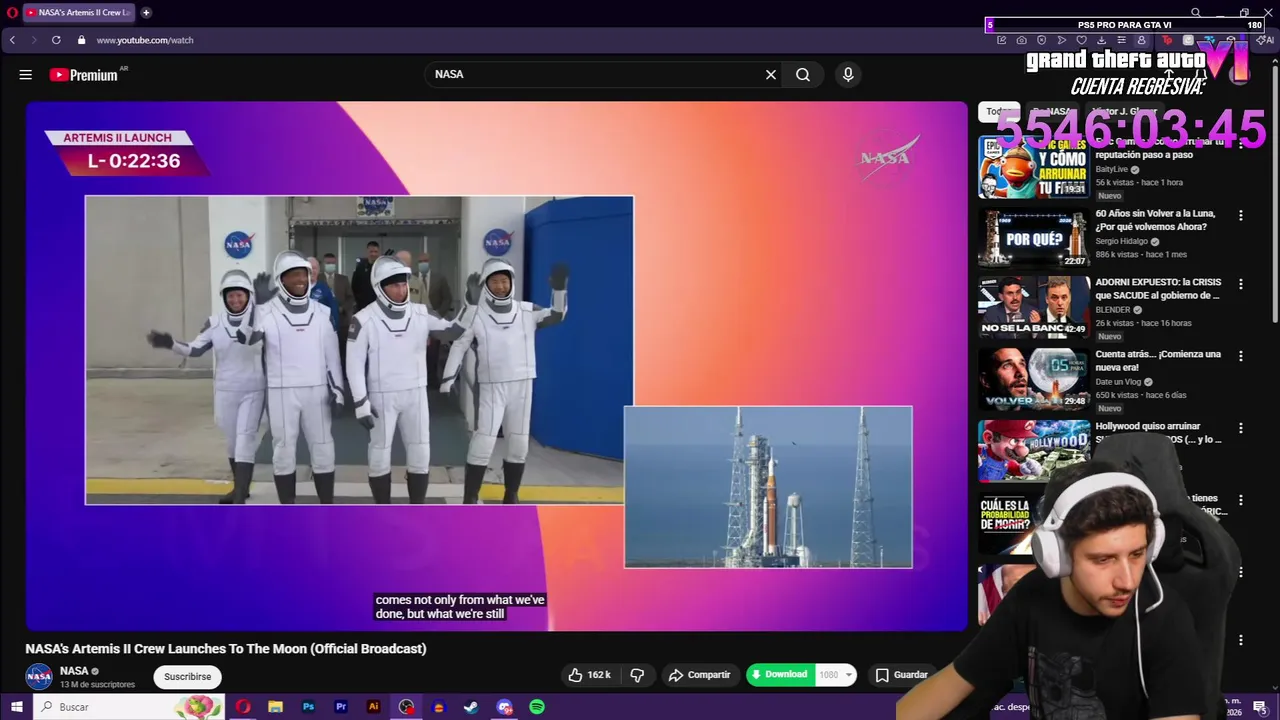Open the NASA channel avatar
The height and width of the screenshot is (720, 1280).
coord(39,677)
